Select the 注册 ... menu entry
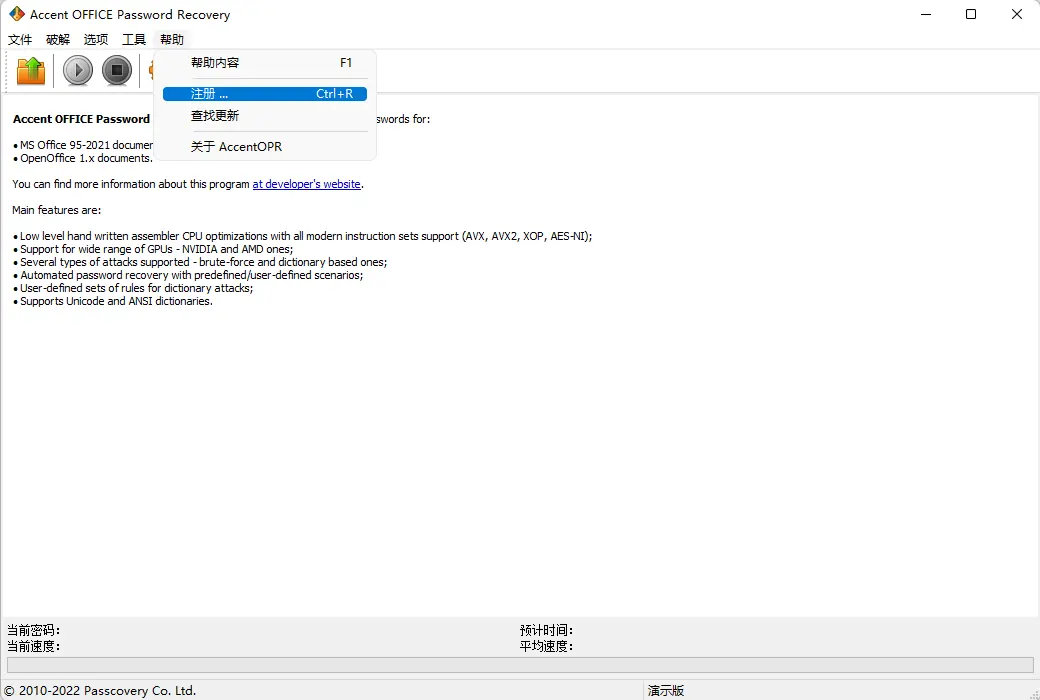The width and height of the screenshot is (1040, 700). pyautogui.click(x=265, y=94)
